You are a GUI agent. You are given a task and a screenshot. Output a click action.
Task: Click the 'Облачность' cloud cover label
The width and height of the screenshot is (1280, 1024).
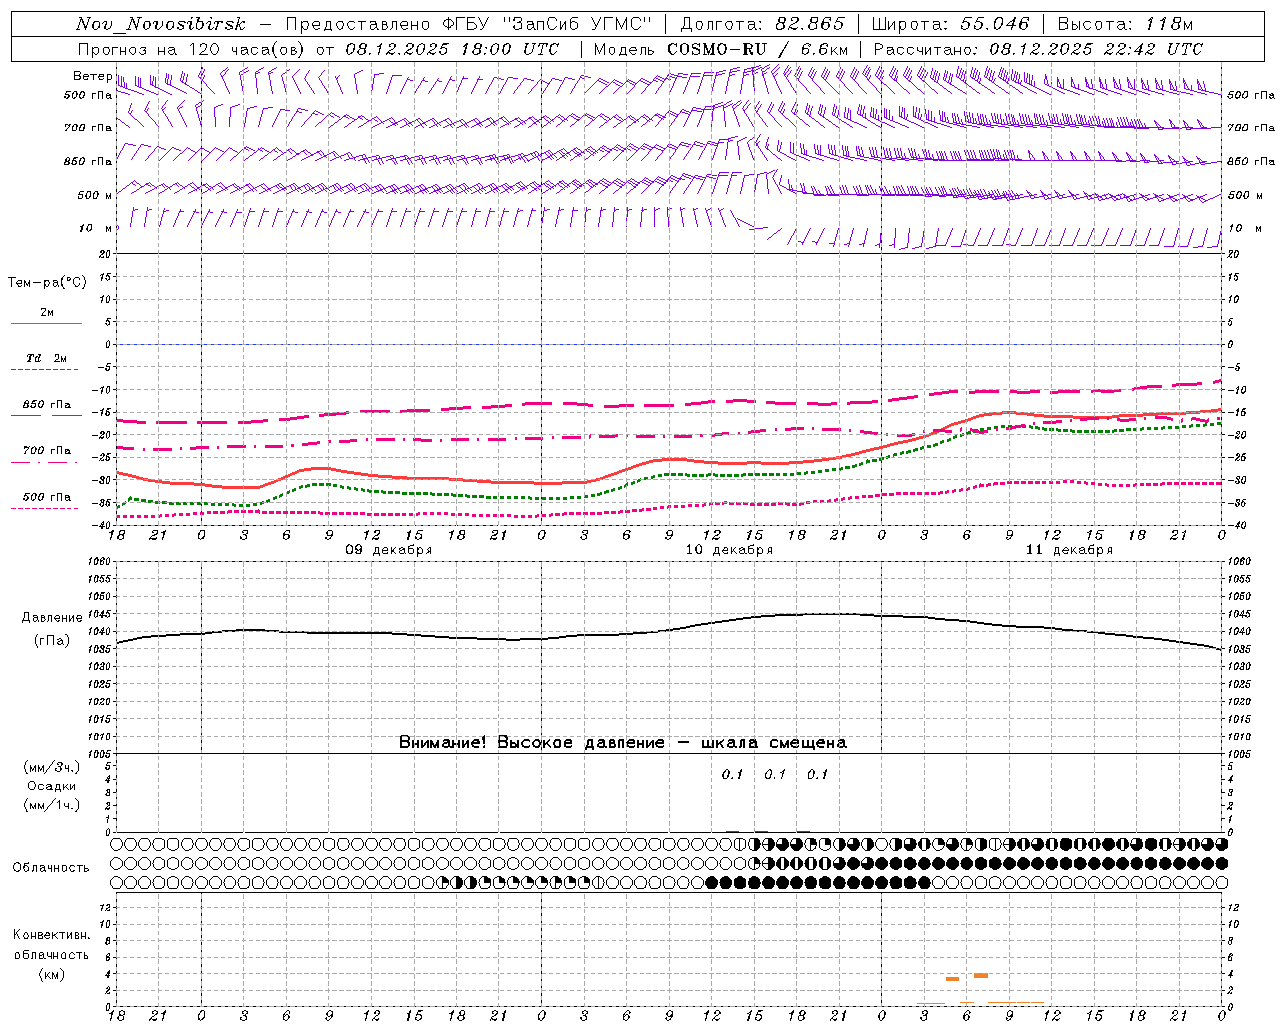click(x=51, y=867)
